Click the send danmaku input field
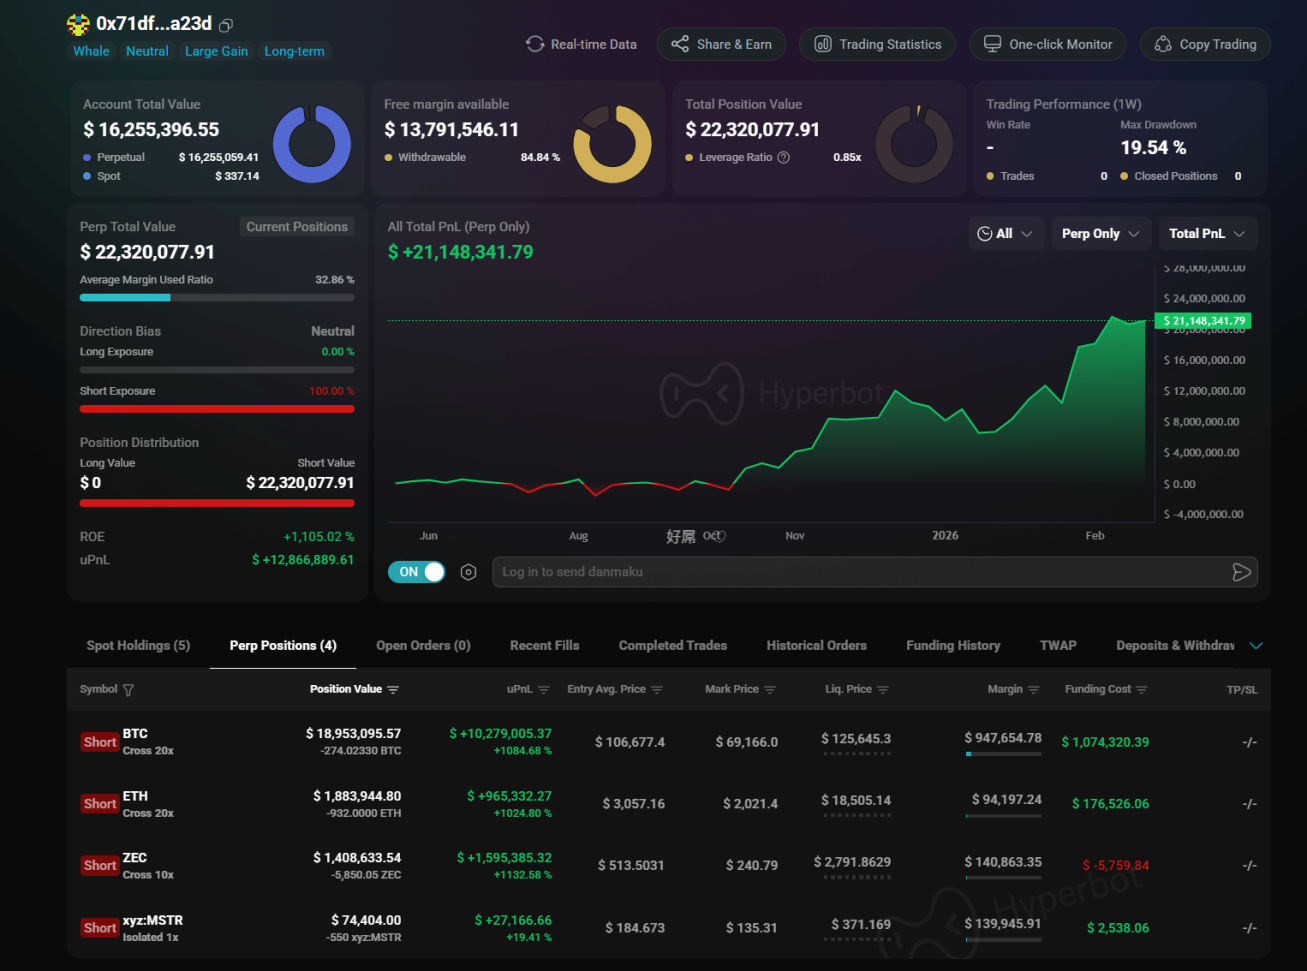Viewport: 1307px width, 971px height. [860, 572]
